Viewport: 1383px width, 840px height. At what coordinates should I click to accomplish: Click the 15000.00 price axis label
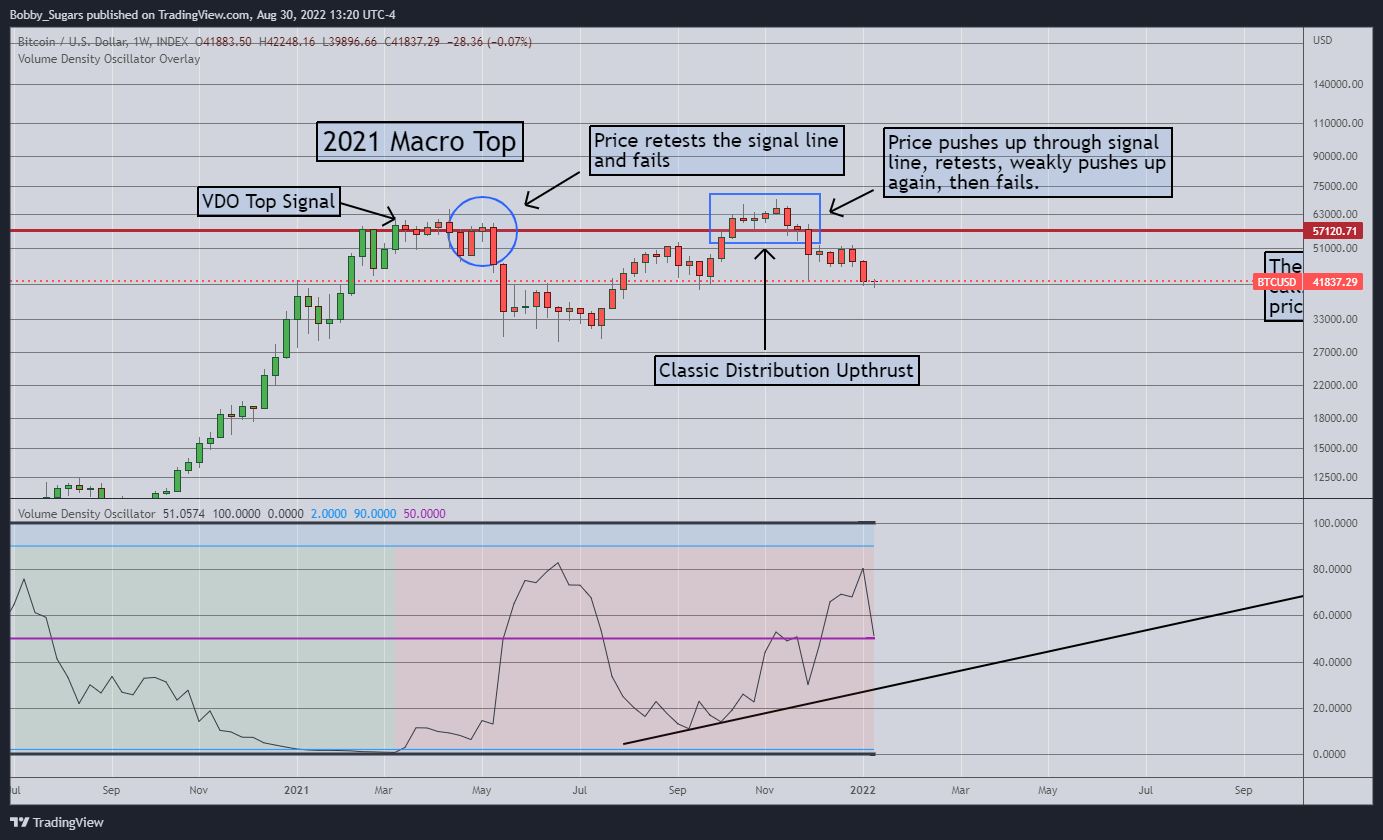(x=1335, y=448)
